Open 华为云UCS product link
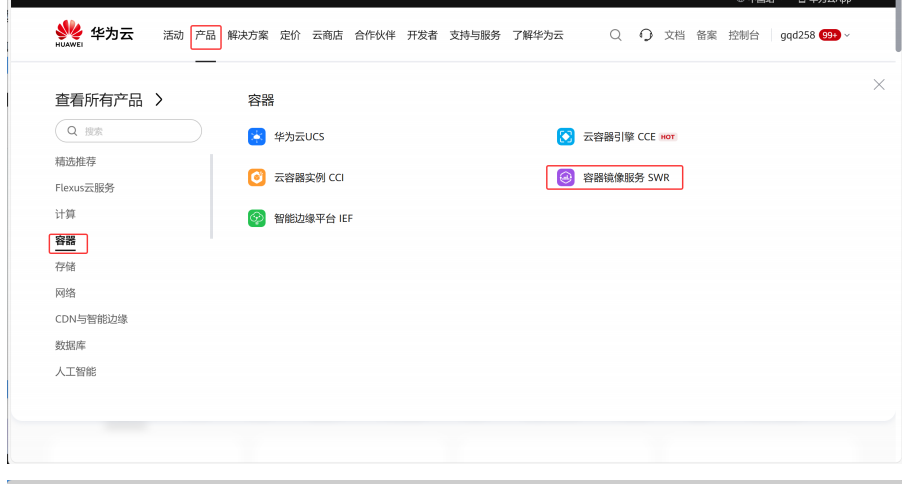902x484 pixels. tap(299, 137)
